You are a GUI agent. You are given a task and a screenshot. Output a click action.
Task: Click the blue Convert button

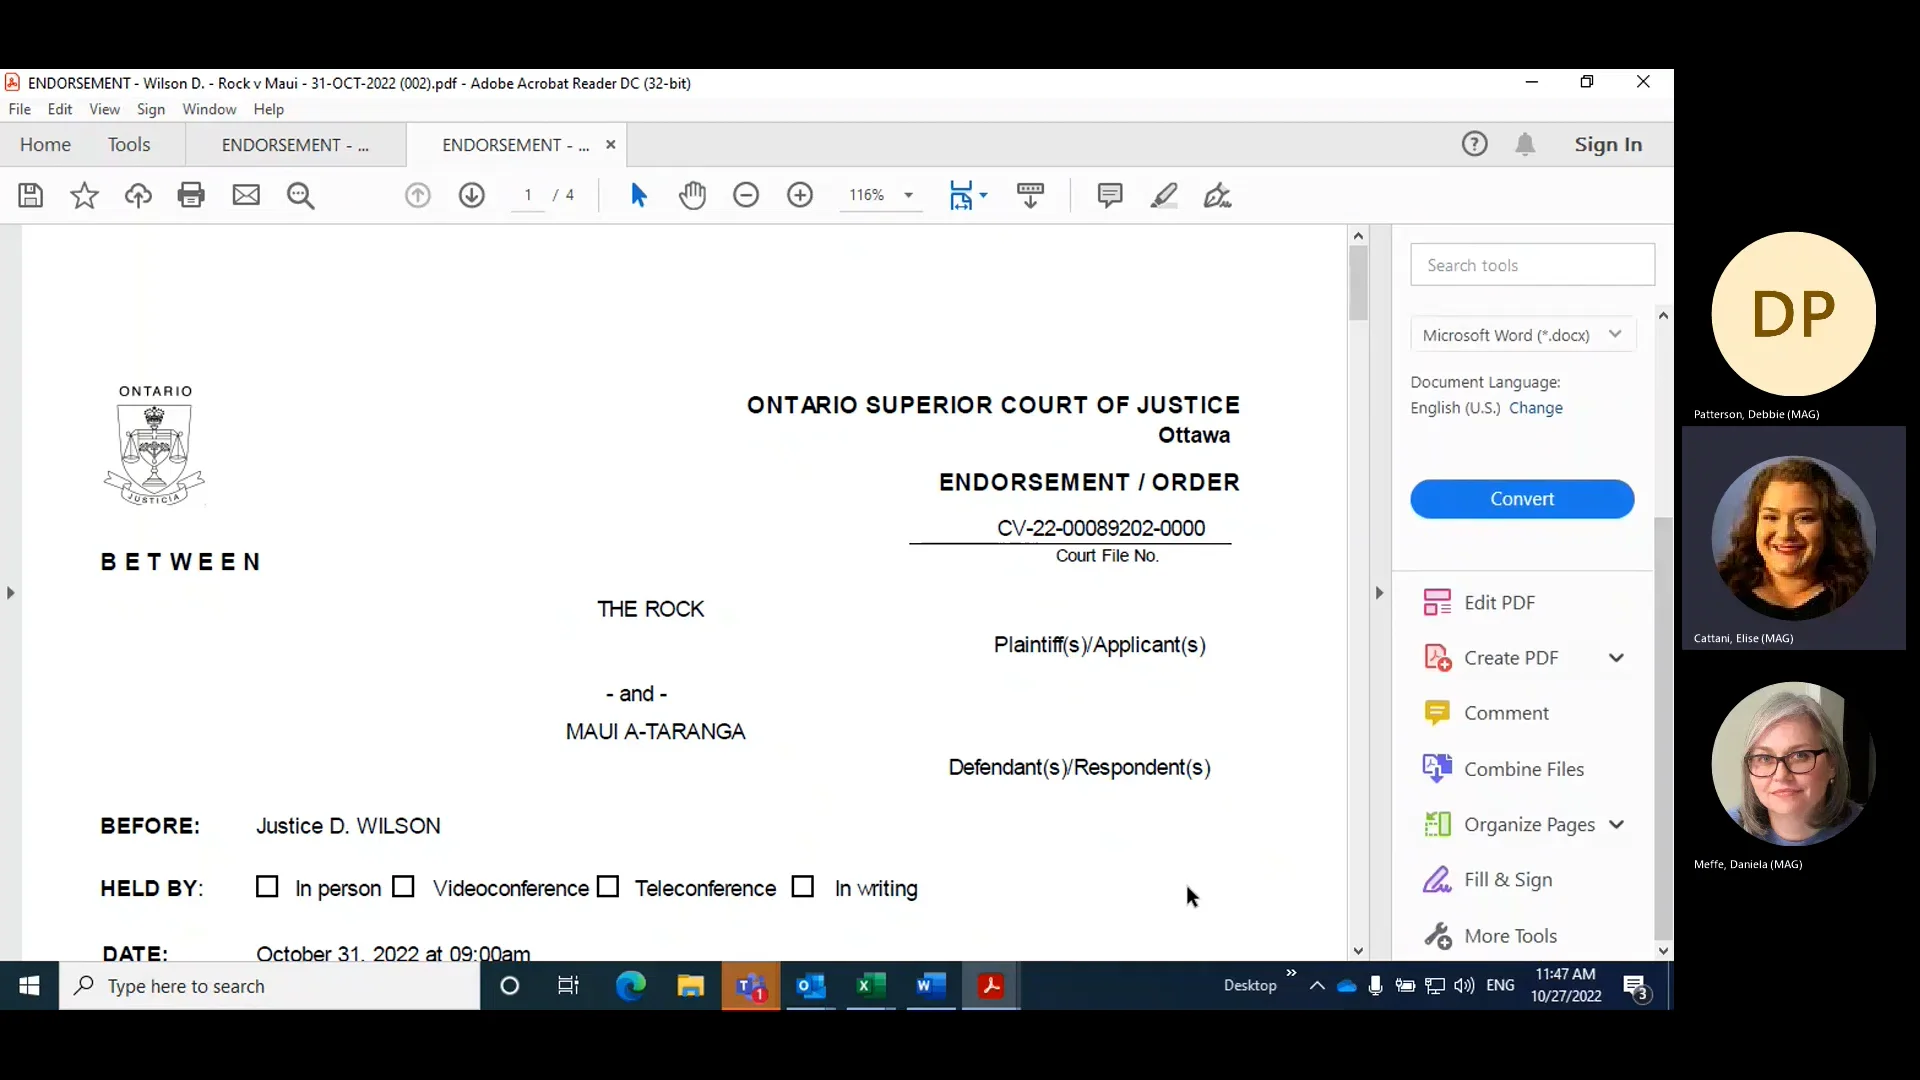1522,499
